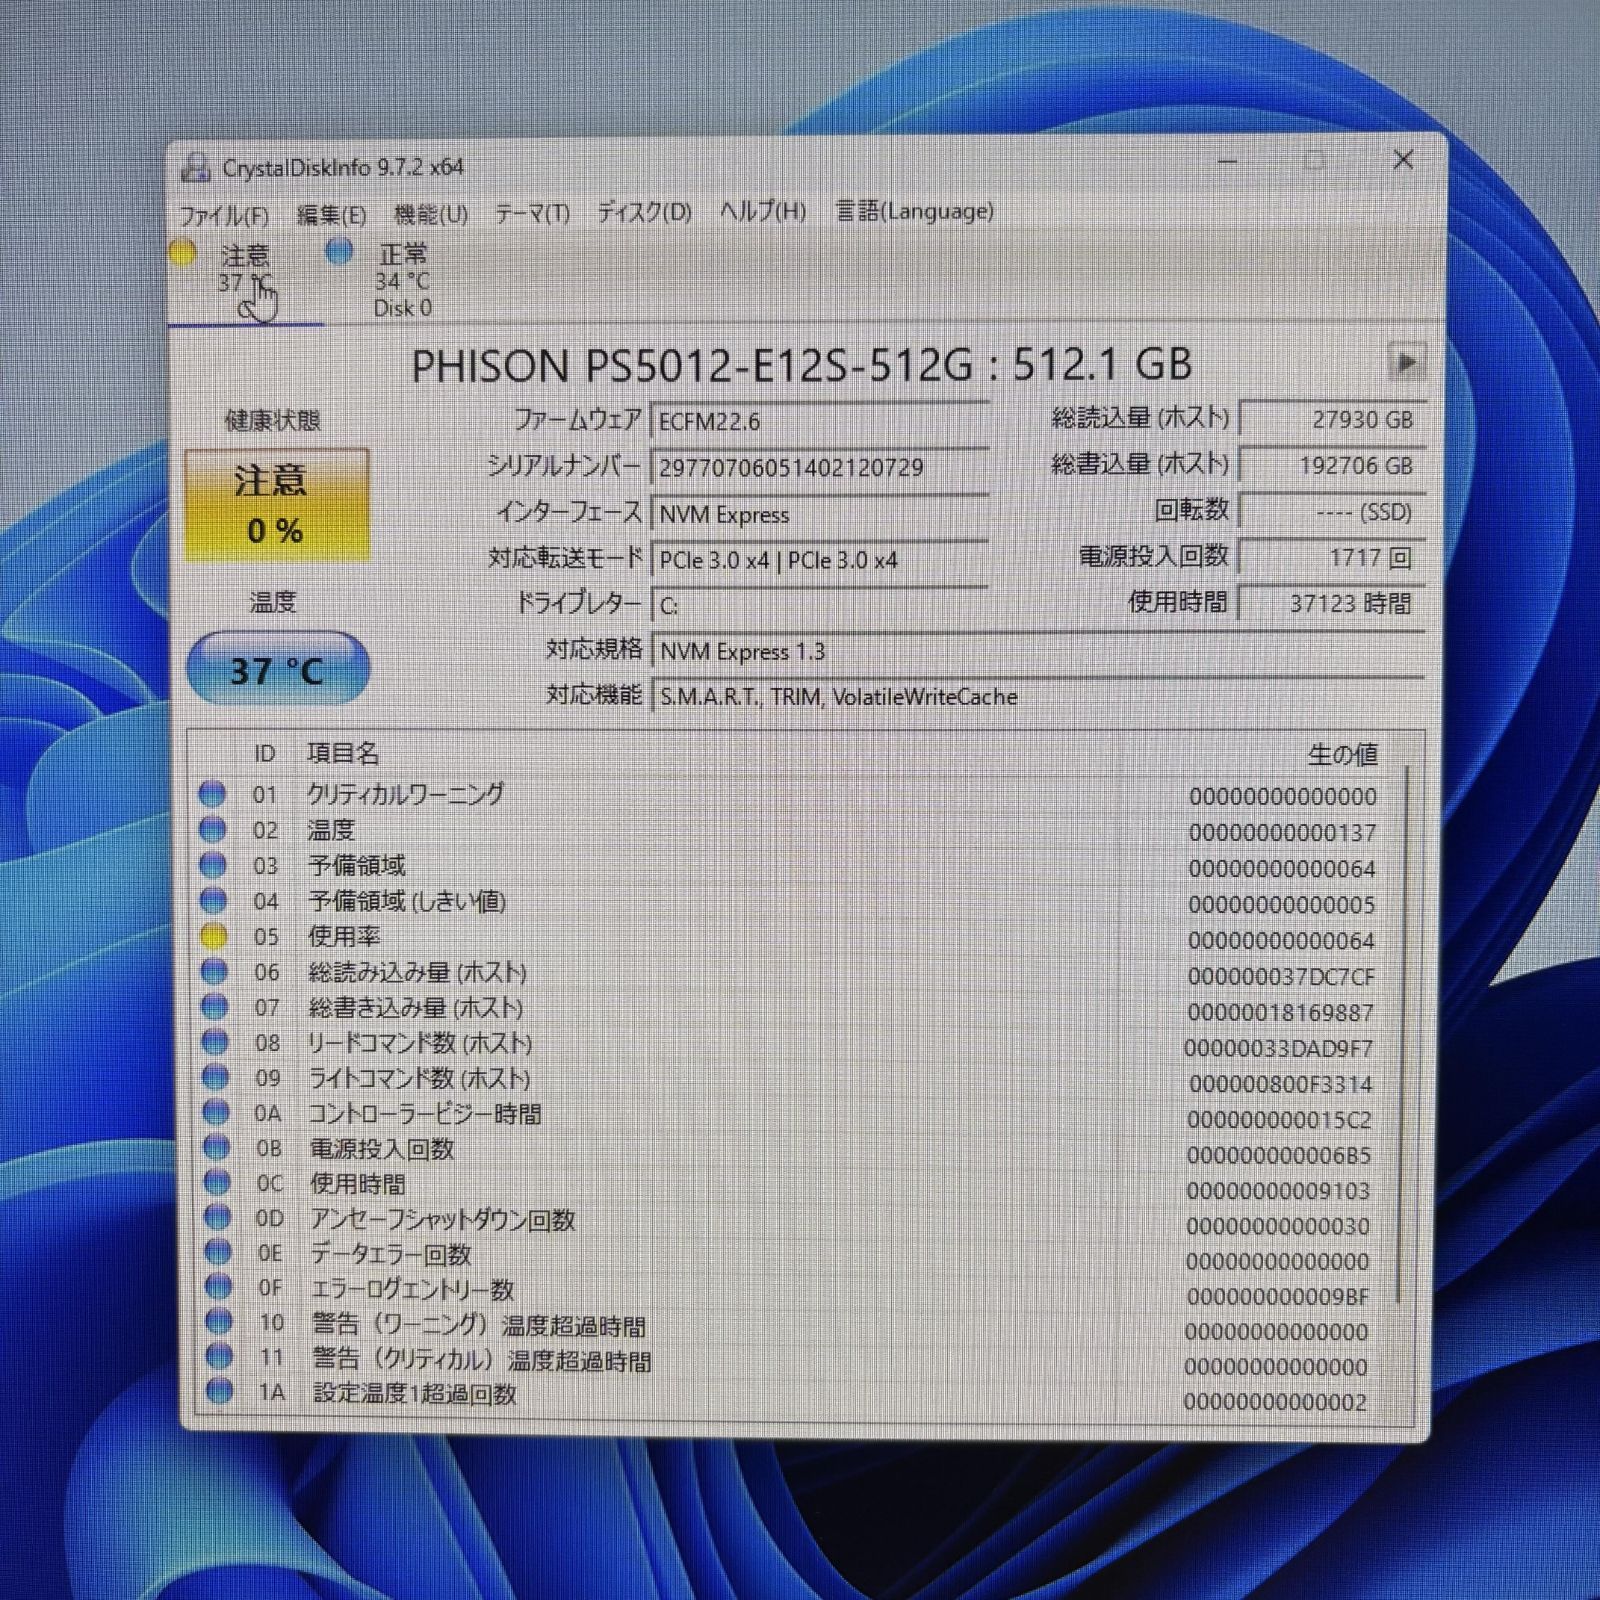Viewport: 1600px width, 1600px height.
Task: Click the firmware ECFM22.6 field
Action: tap(818, 422)
